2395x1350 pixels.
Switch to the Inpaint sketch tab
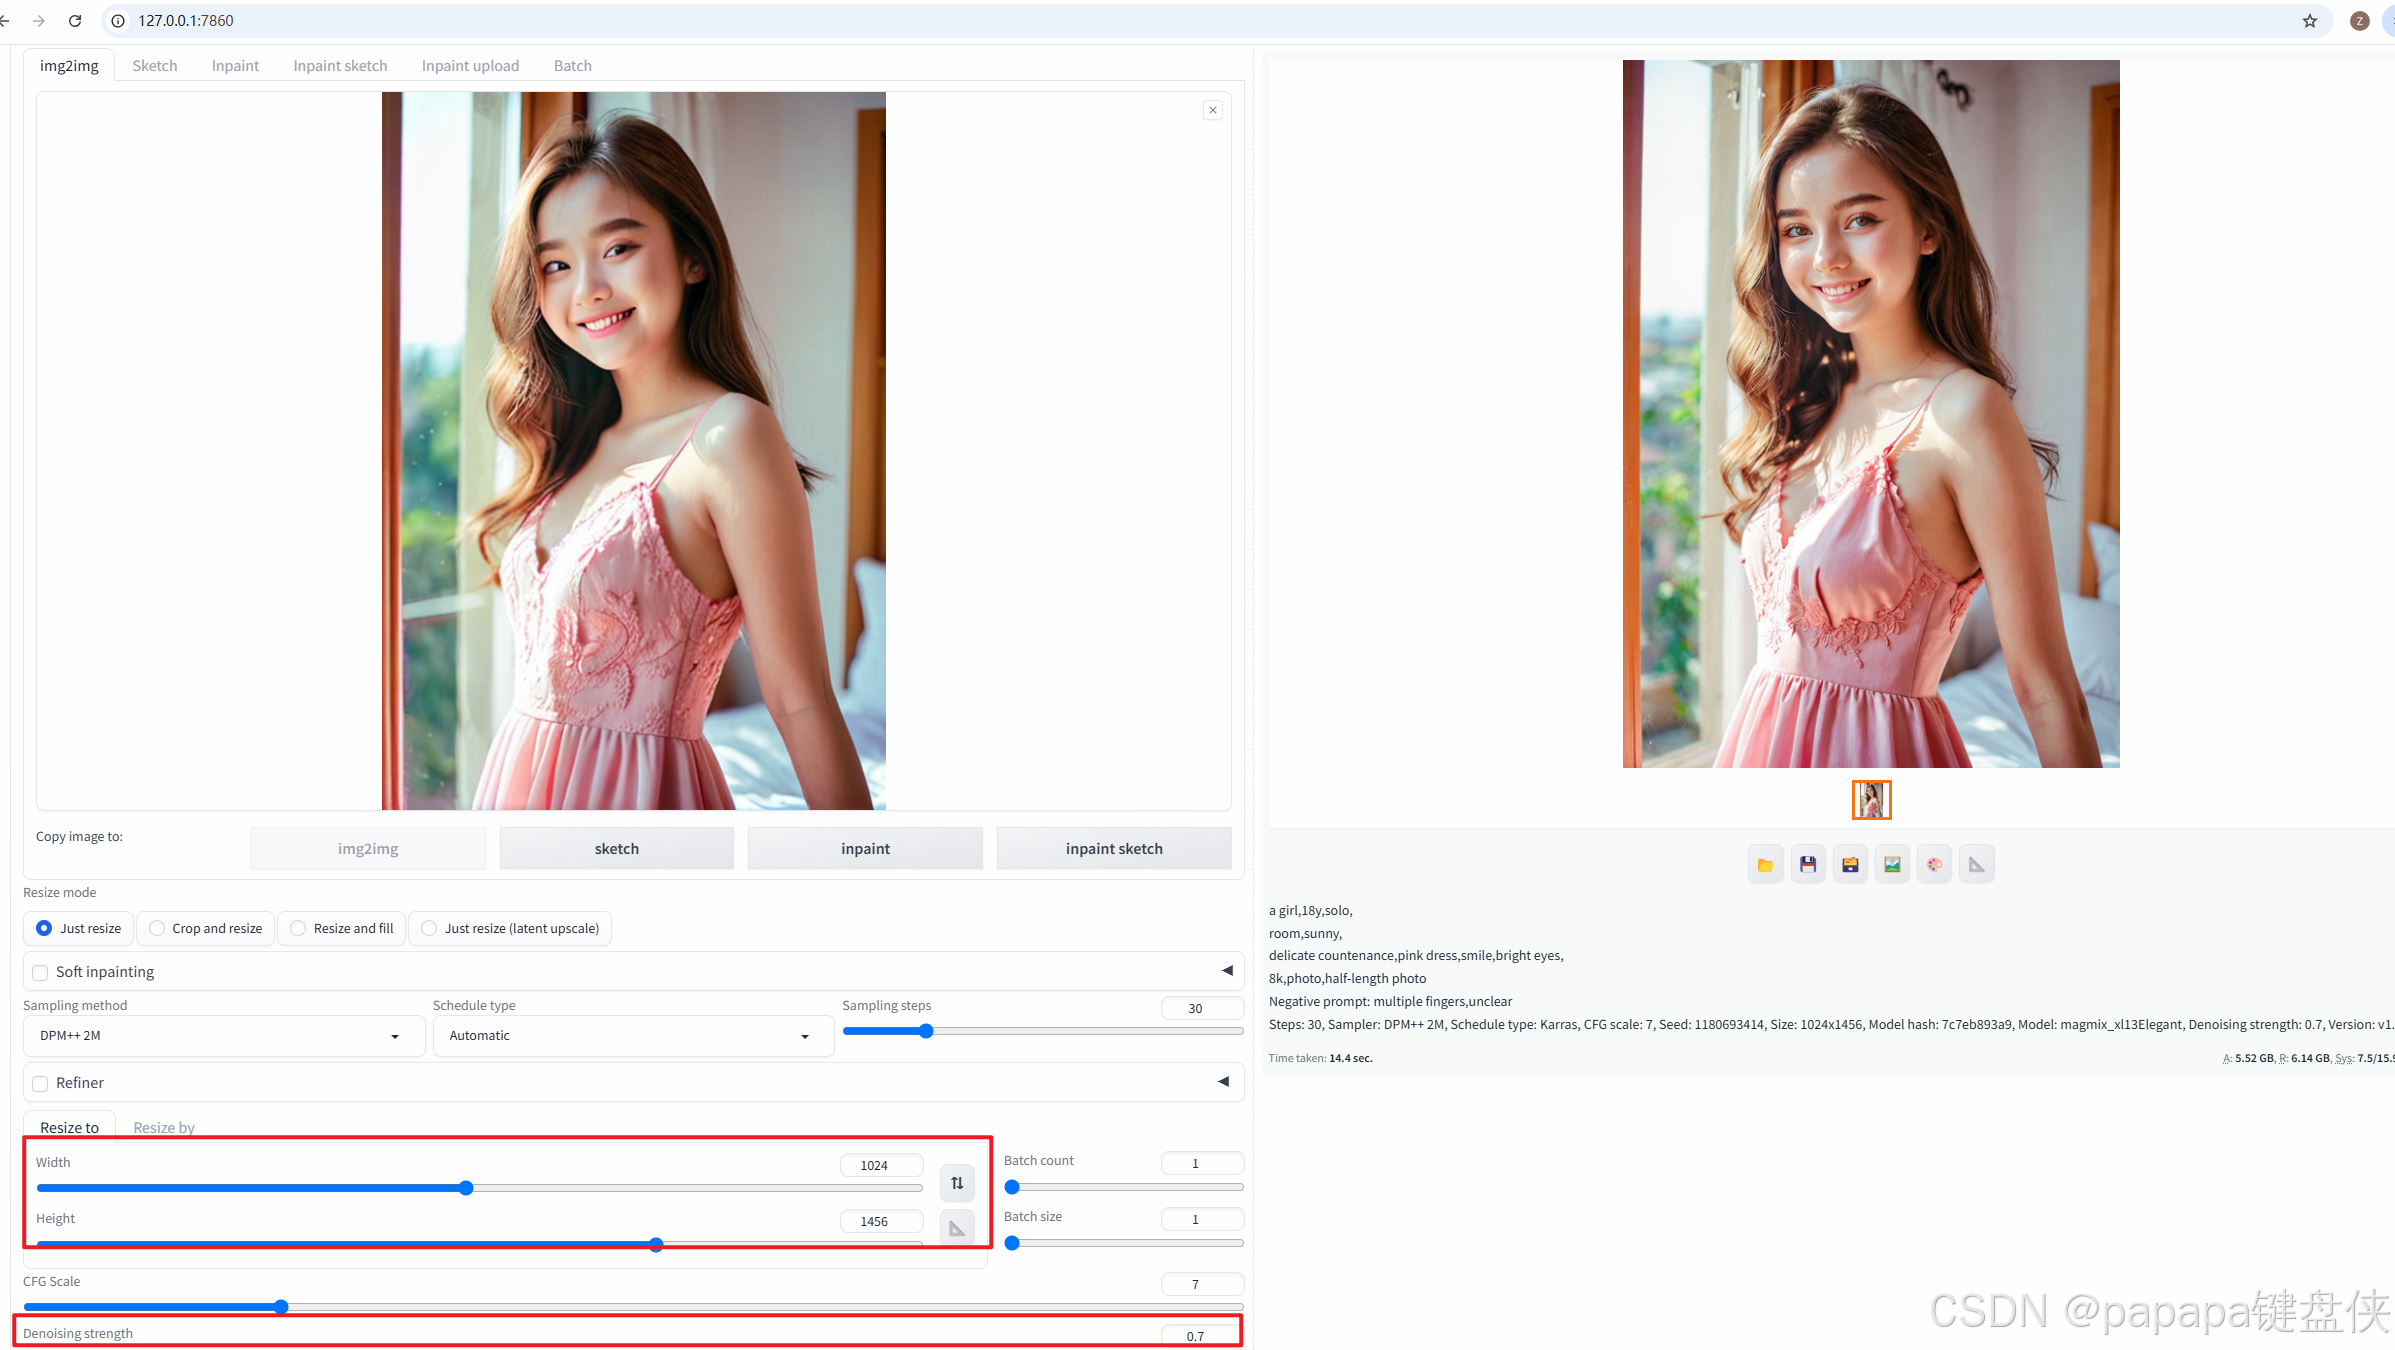(340, 66)
